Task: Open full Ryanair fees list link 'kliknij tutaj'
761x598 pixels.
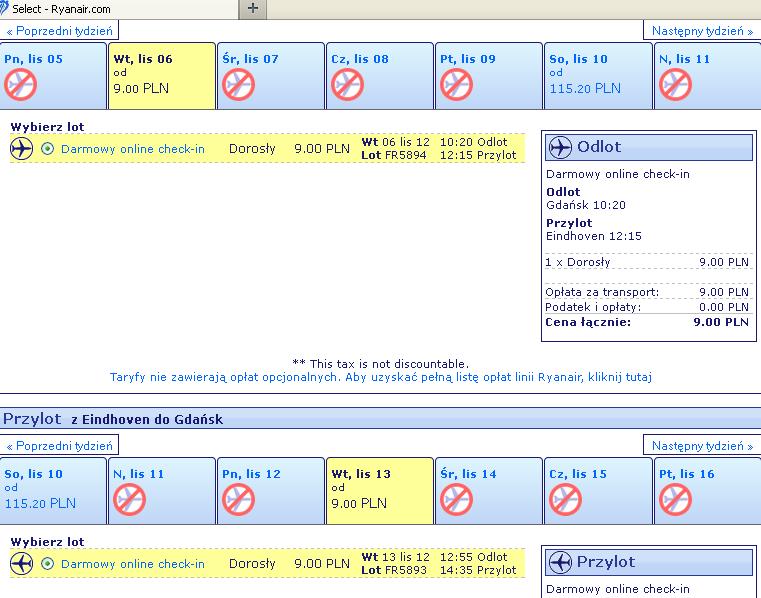Action: 620,377
